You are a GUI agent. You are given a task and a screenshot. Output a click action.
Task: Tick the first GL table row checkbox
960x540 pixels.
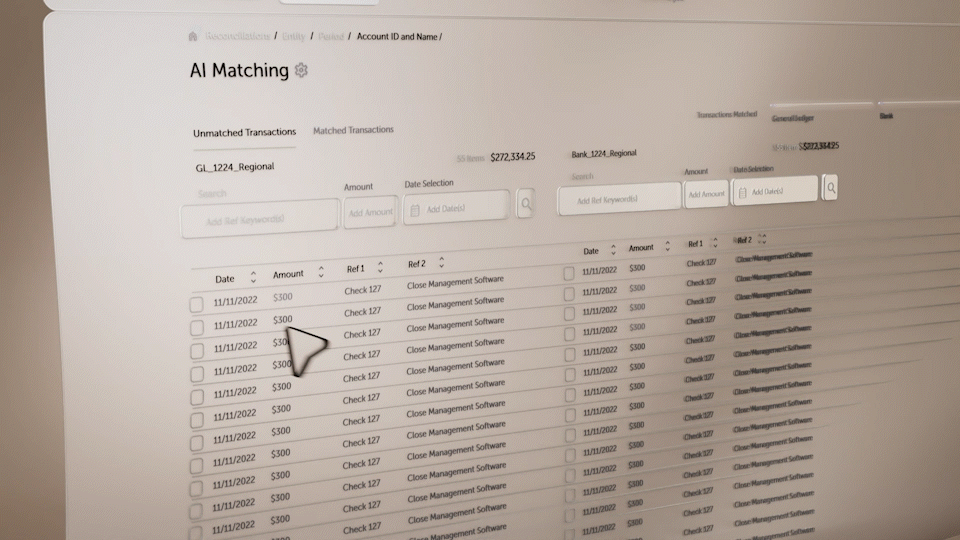point(197,304)
